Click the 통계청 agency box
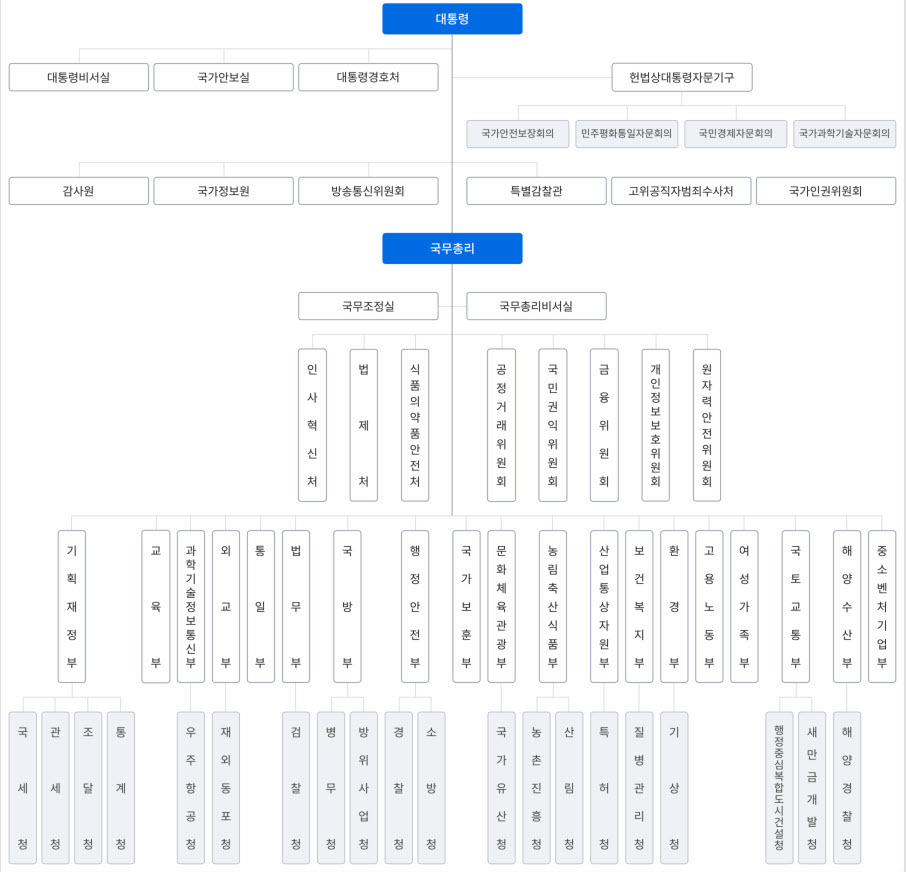Viewport: 906px width, 872px height. [121, 788]
